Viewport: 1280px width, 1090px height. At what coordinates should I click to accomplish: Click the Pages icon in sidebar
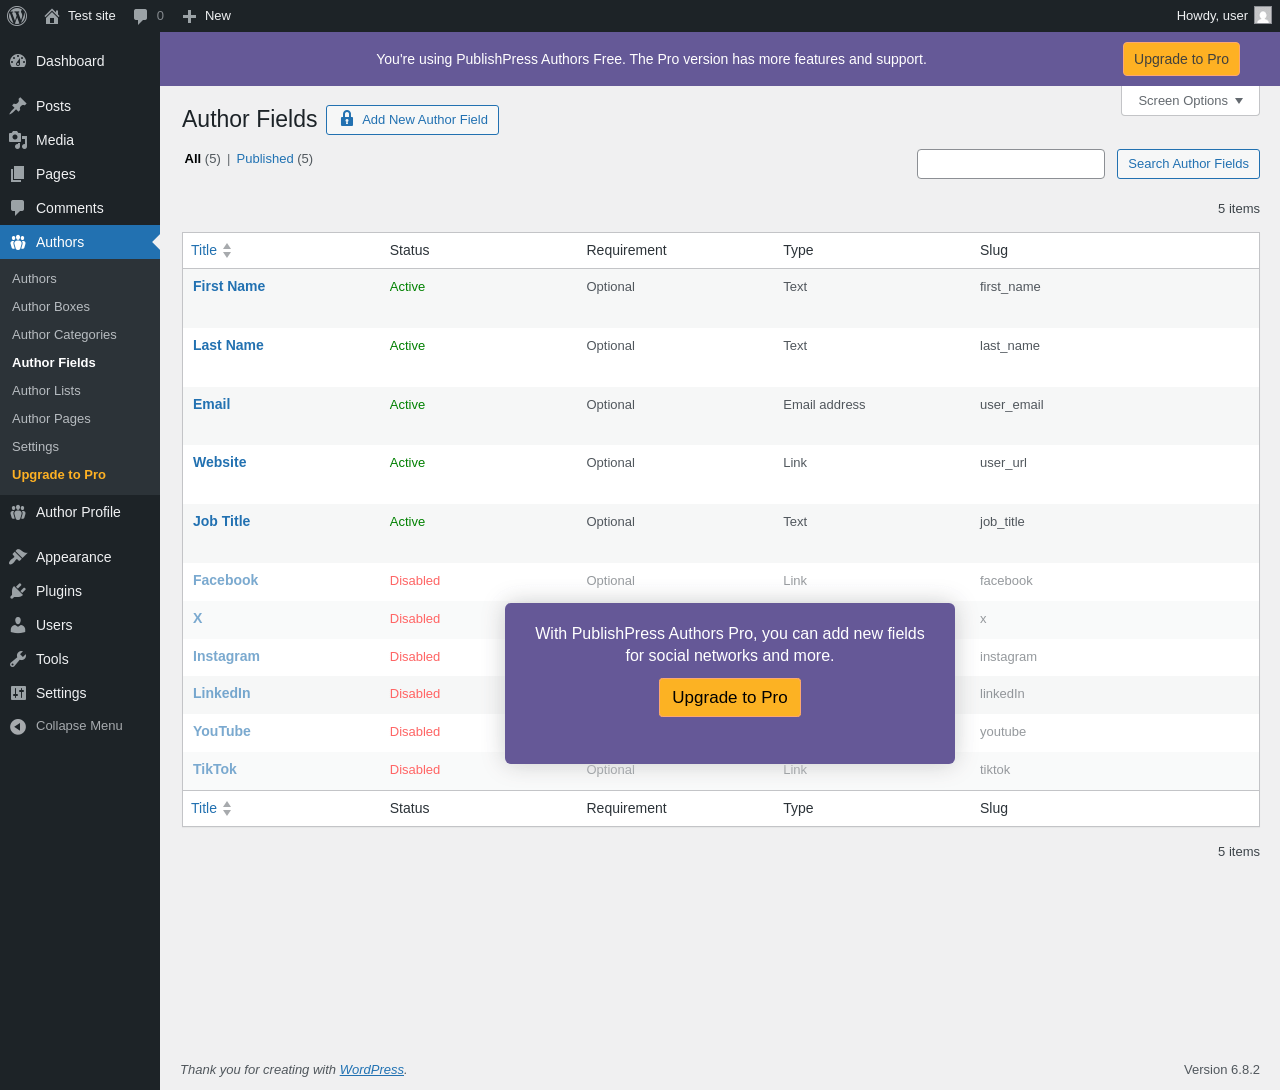[18, 174]
